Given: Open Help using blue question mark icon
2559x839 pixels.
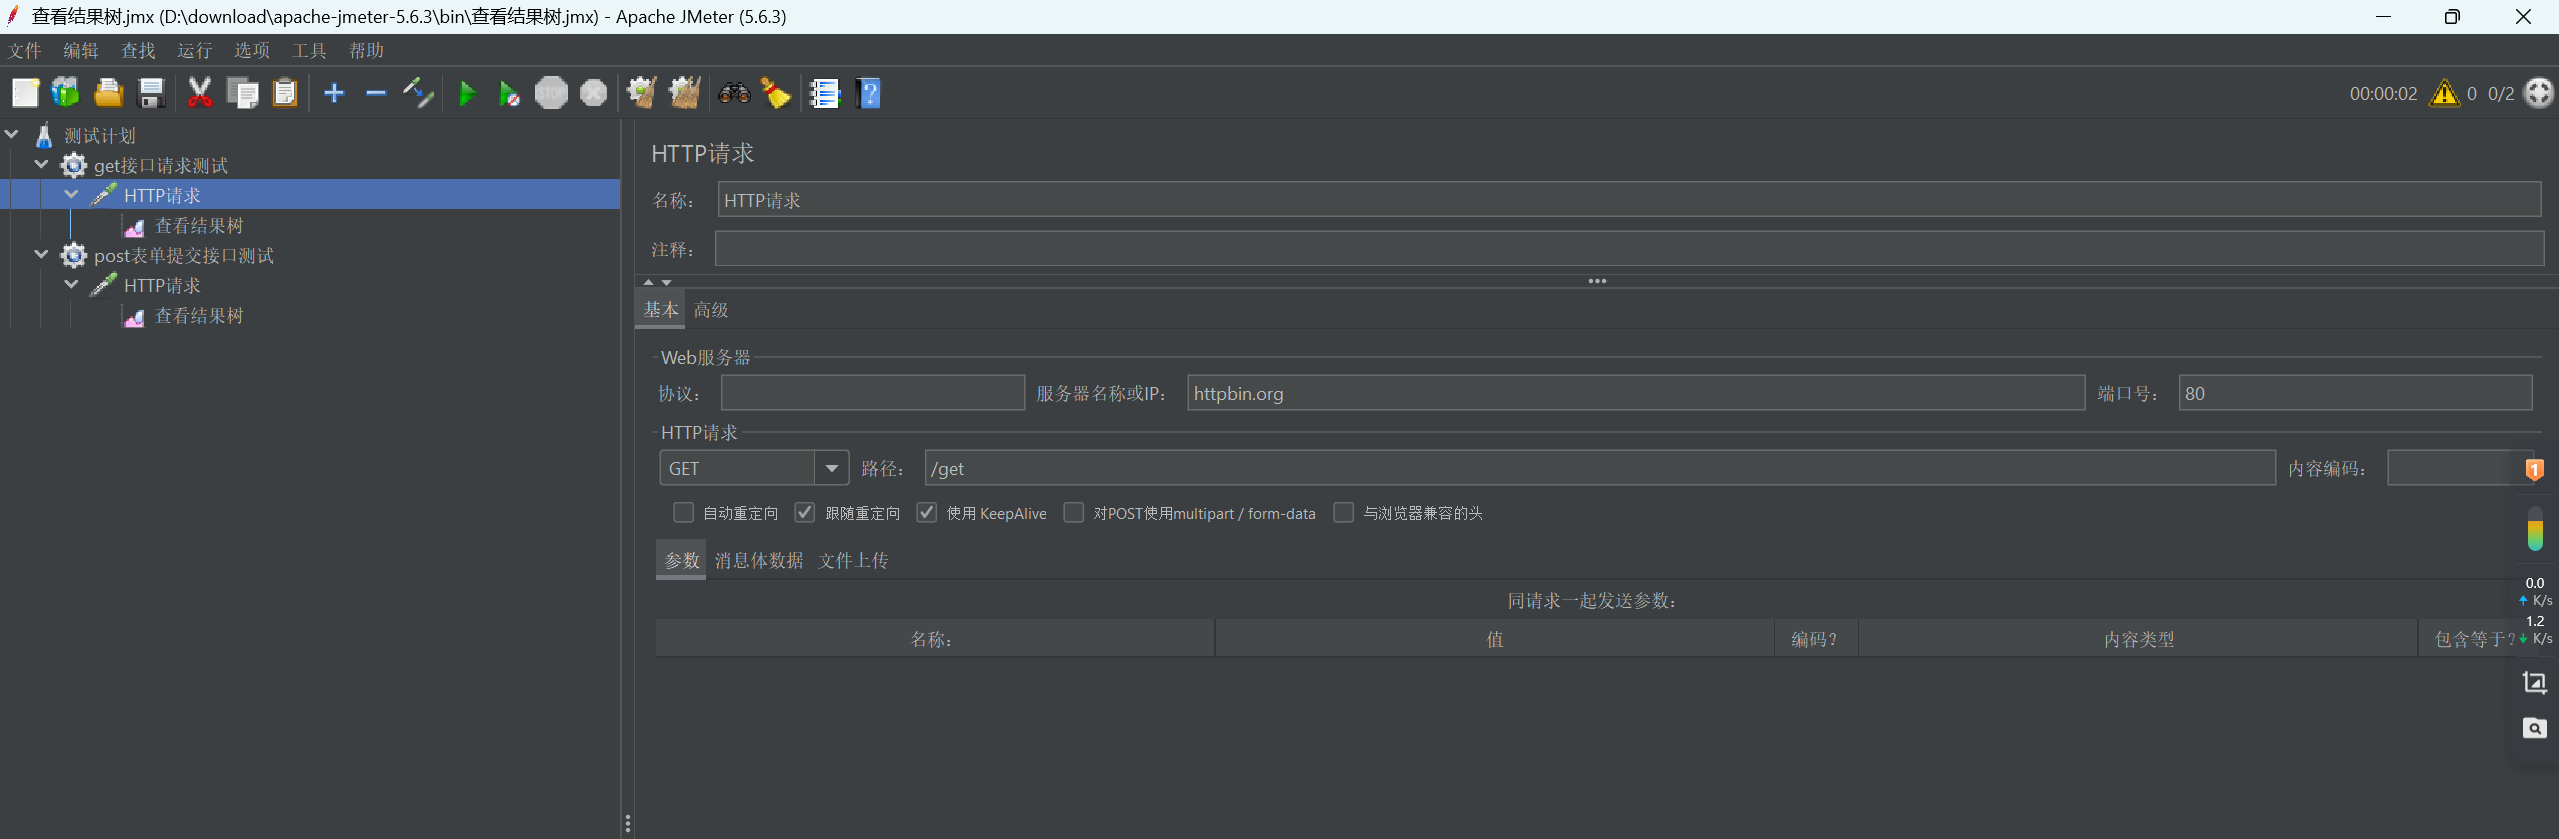Looking at the screenshot, I should click(x=869, y=93).
